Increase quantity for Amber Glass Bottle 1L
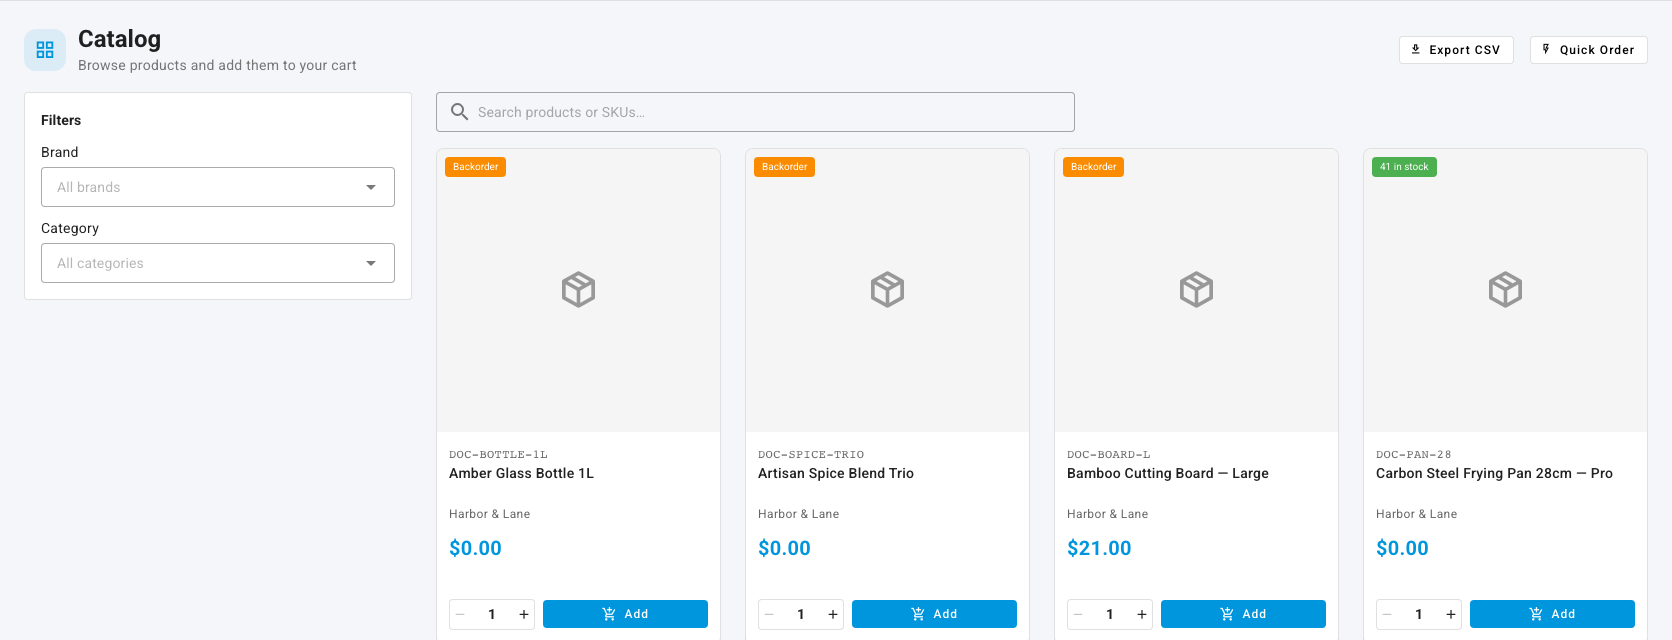Viewport: 1672px width, 640px height. (x=523, y=614)
